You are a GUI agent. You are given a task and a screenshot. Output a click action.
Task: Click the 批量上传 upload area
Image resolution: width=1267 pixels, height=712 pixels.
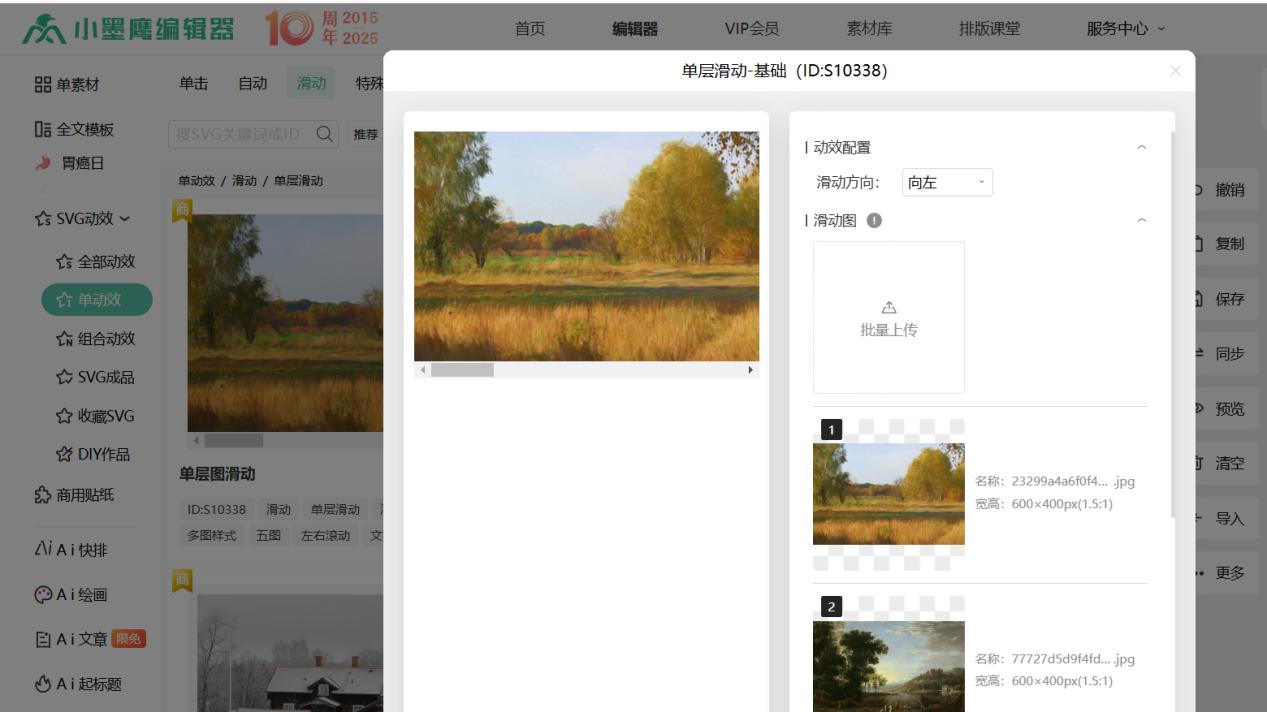click(888, 317)
